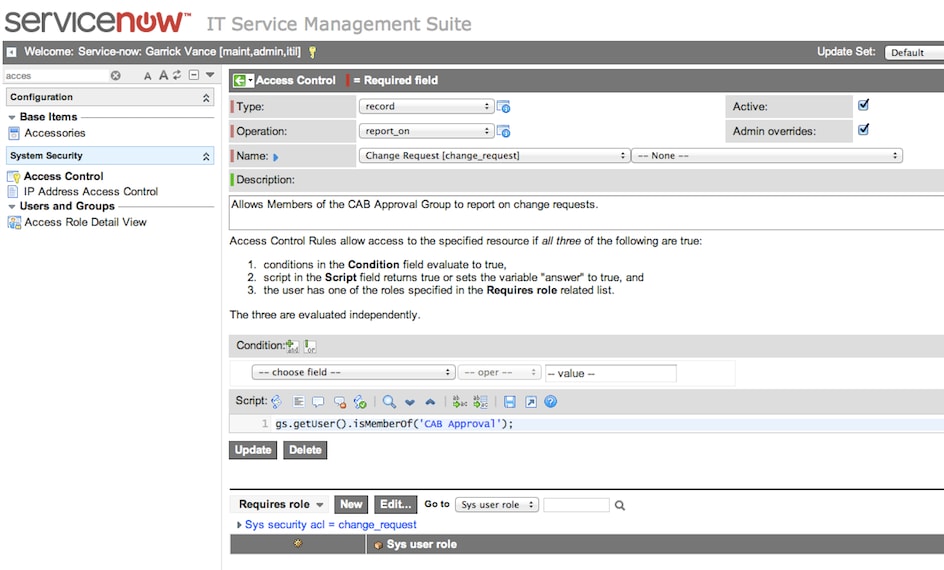The width and height of the screenshot is (944, 570).
Task: Click the blue arrow beside Name label
Action: [x=276, y=157]
